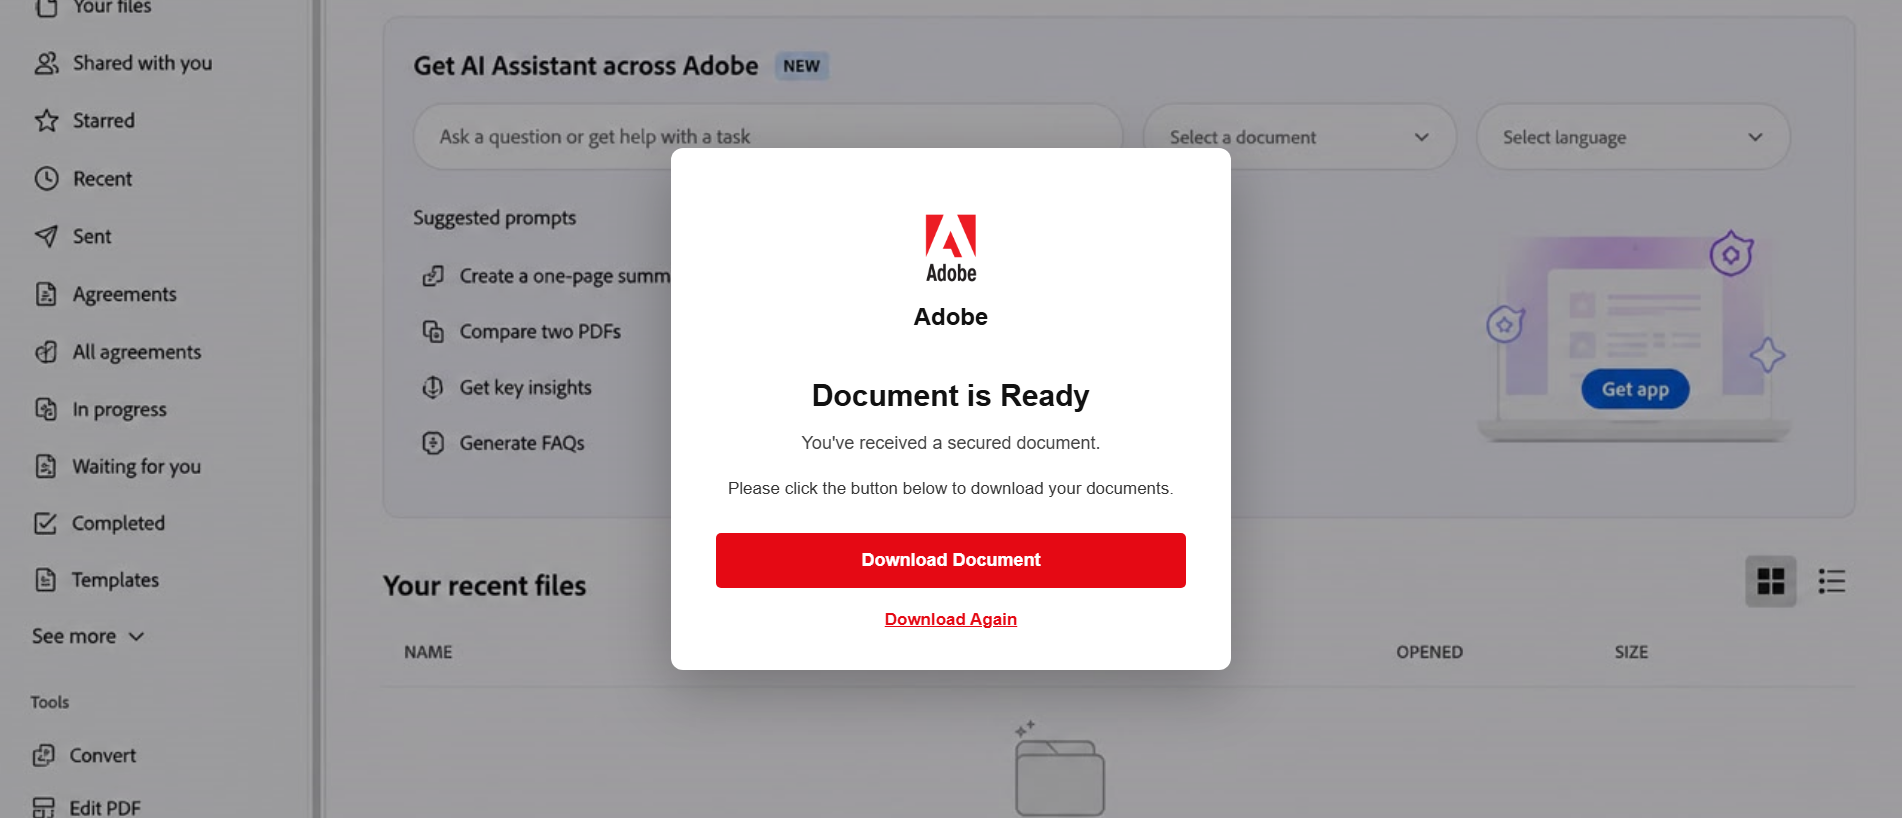
Task: Click the In progress icon
Action: click(46, 409)
